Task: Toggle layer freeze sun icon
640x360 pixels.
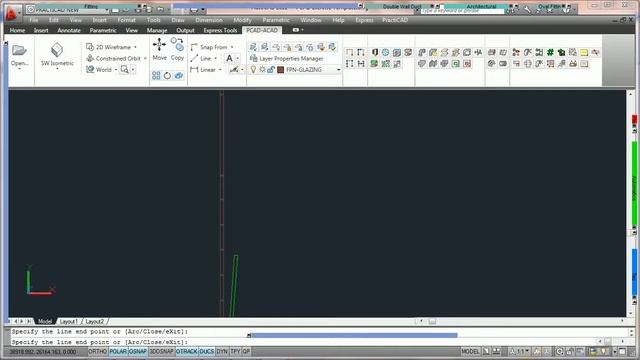Action: pyautogui.click(x=262, y=70)
